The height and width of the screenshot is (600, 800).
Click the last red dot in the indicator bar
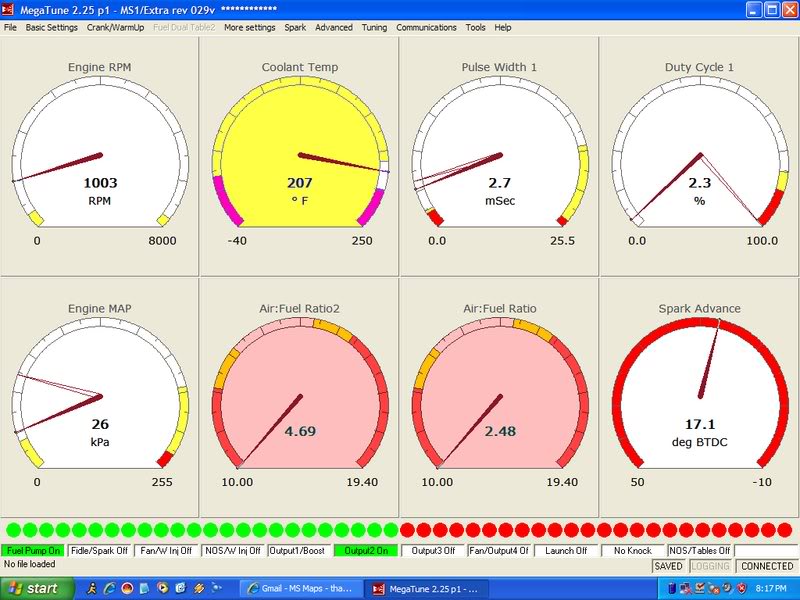click(x=785, y=530)
